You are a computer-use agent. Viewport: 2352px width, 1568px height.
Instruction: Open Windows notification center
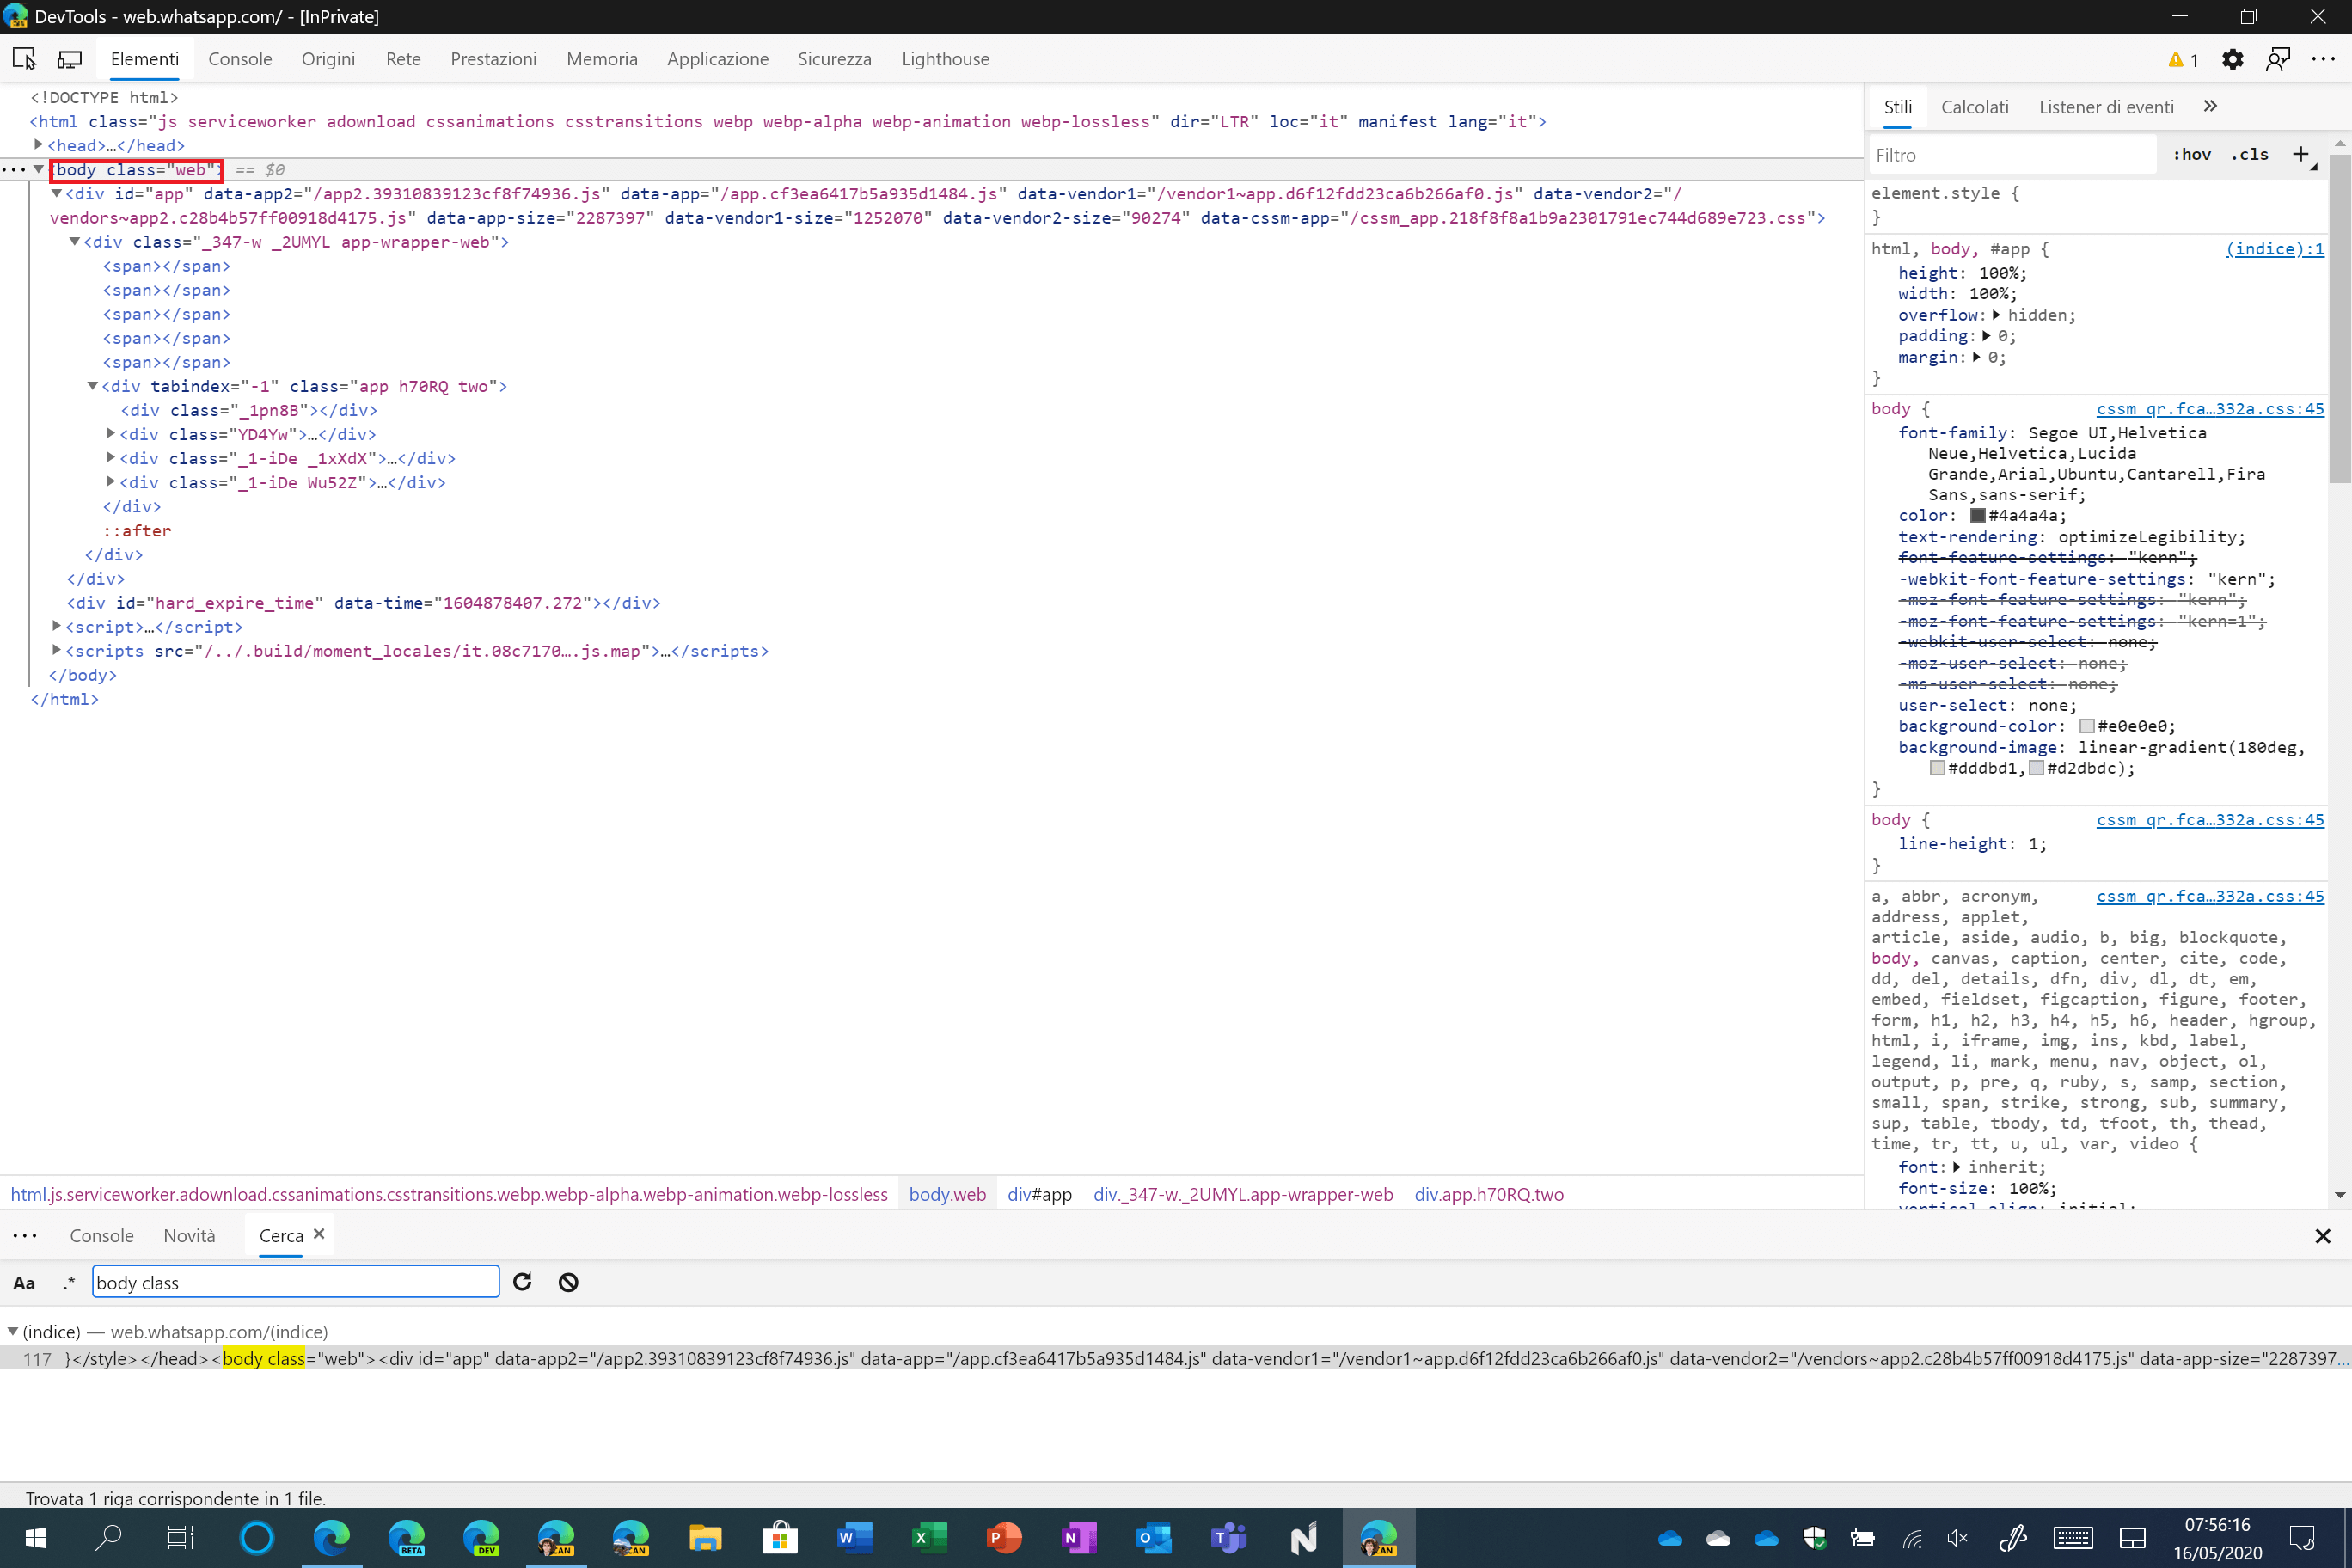pos(2302,1537)
